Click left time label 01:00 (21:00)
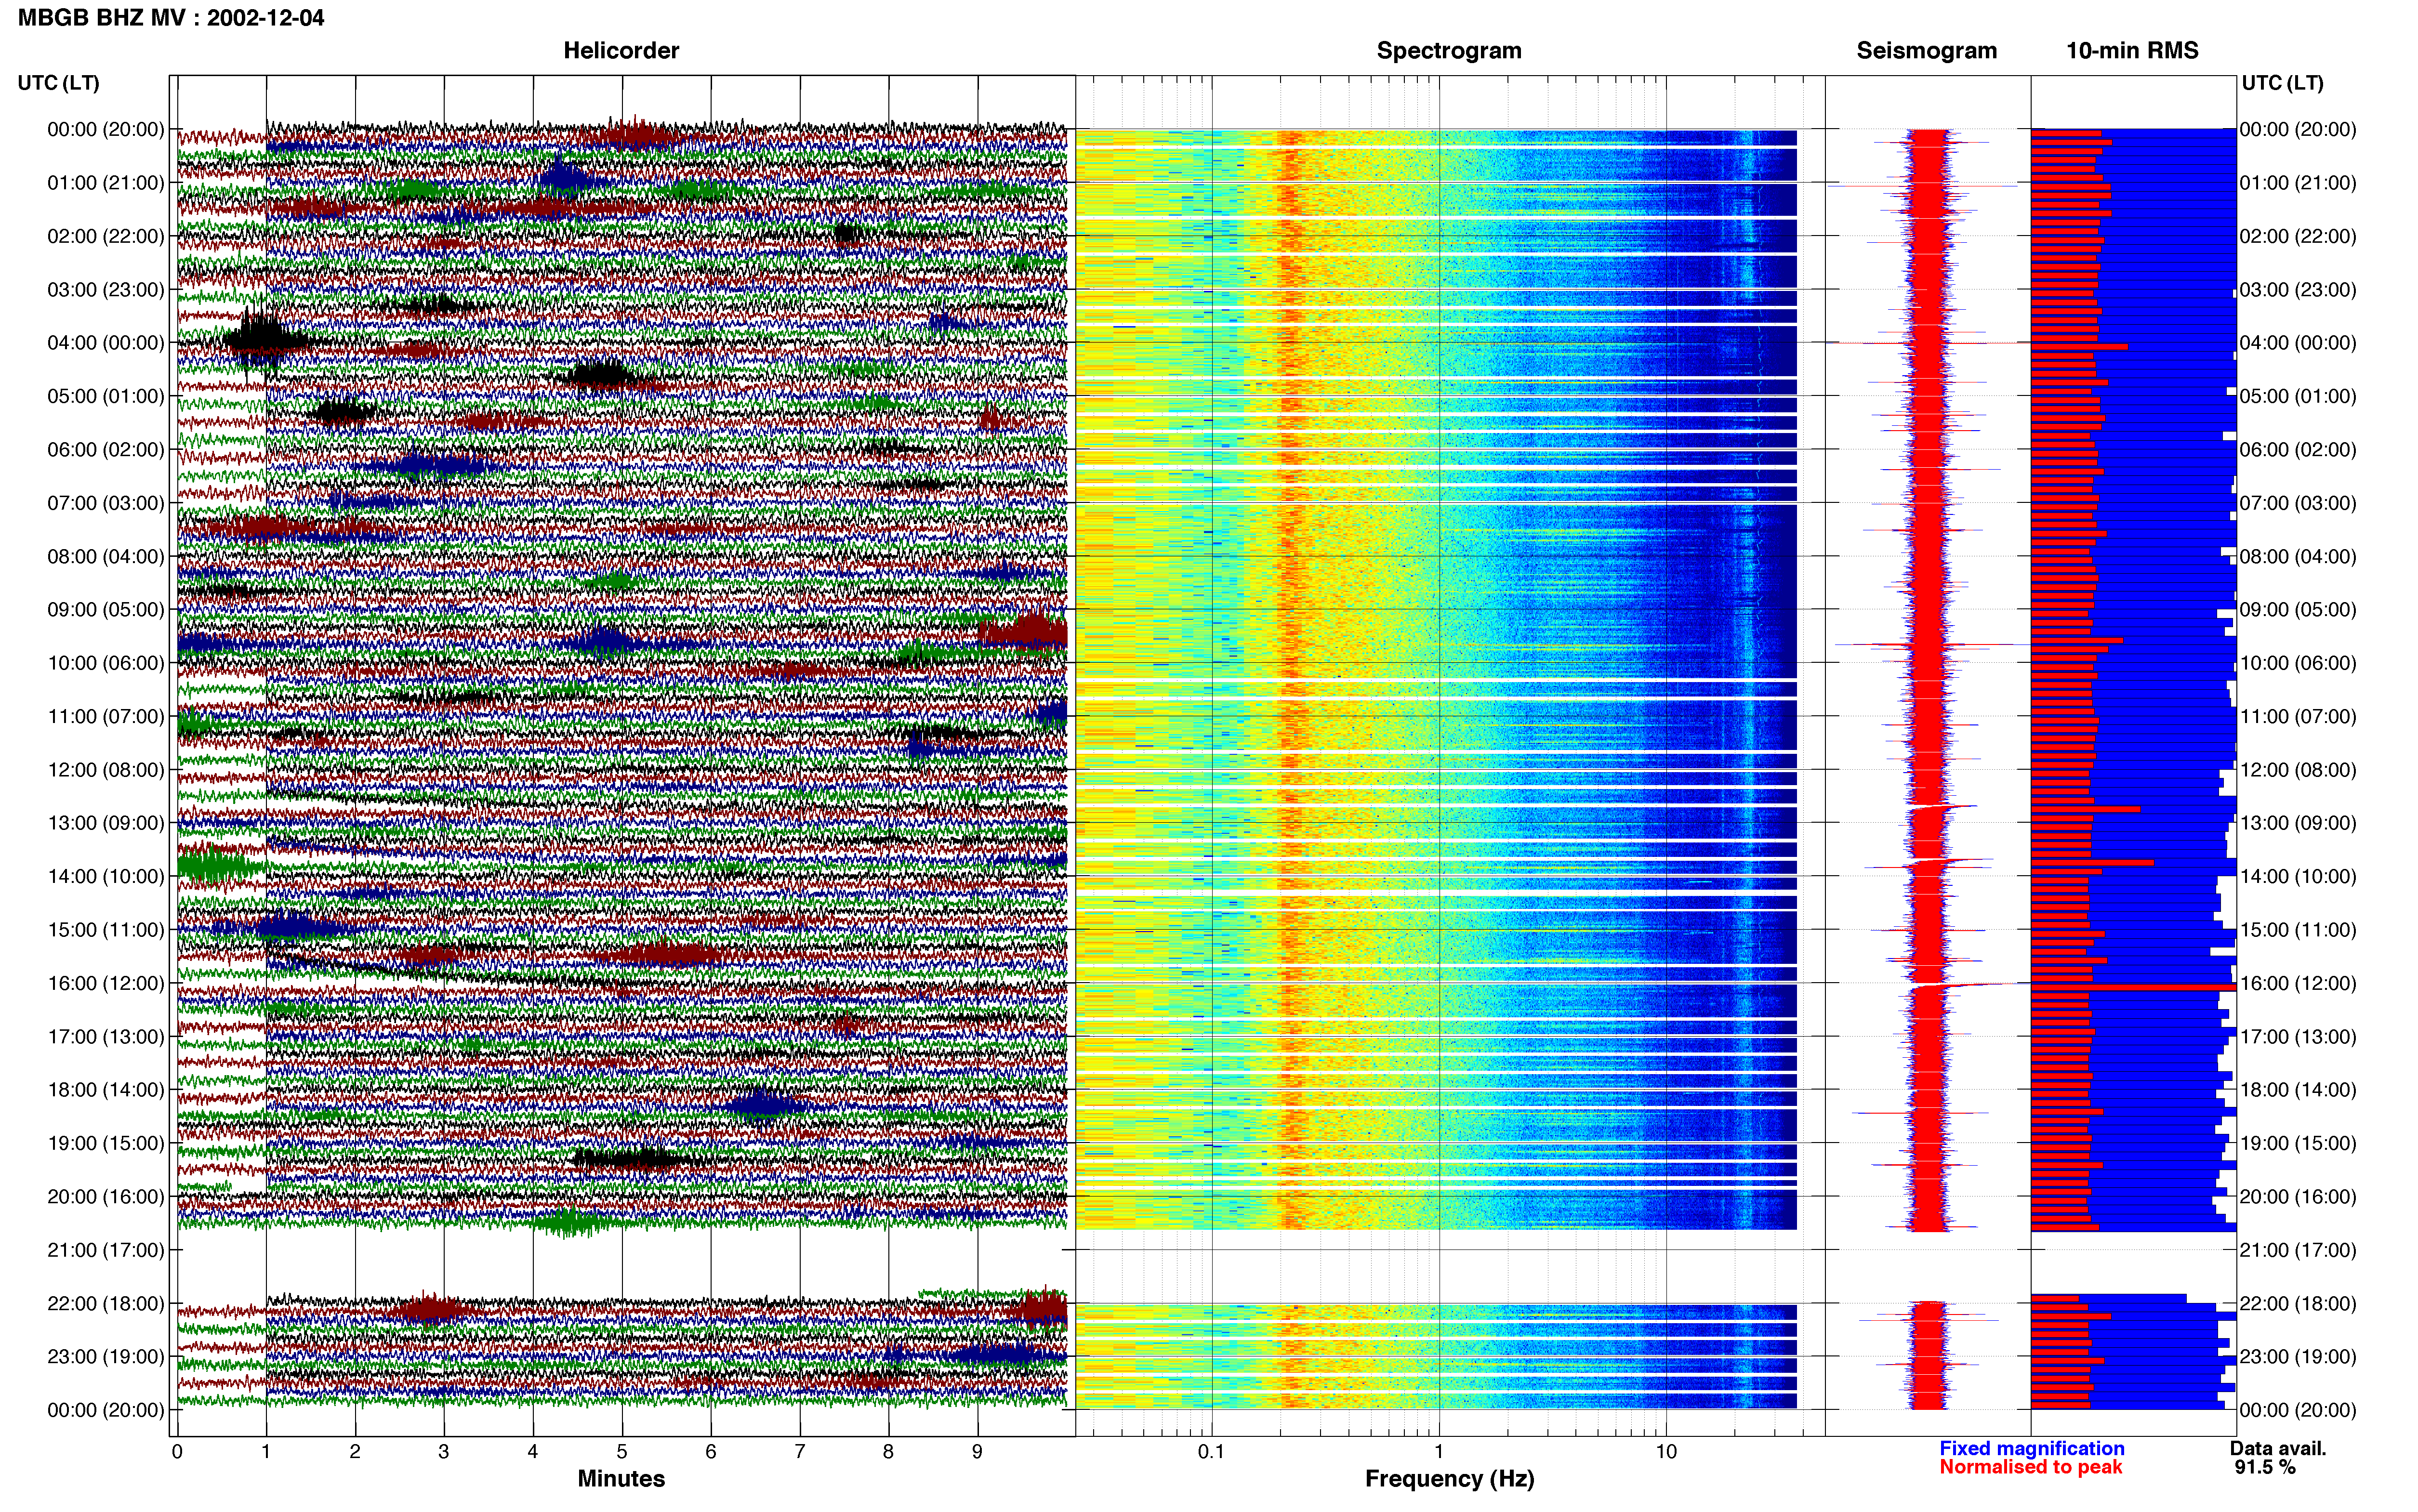This screenshot has height=1512, width=2418. point(106,182)
